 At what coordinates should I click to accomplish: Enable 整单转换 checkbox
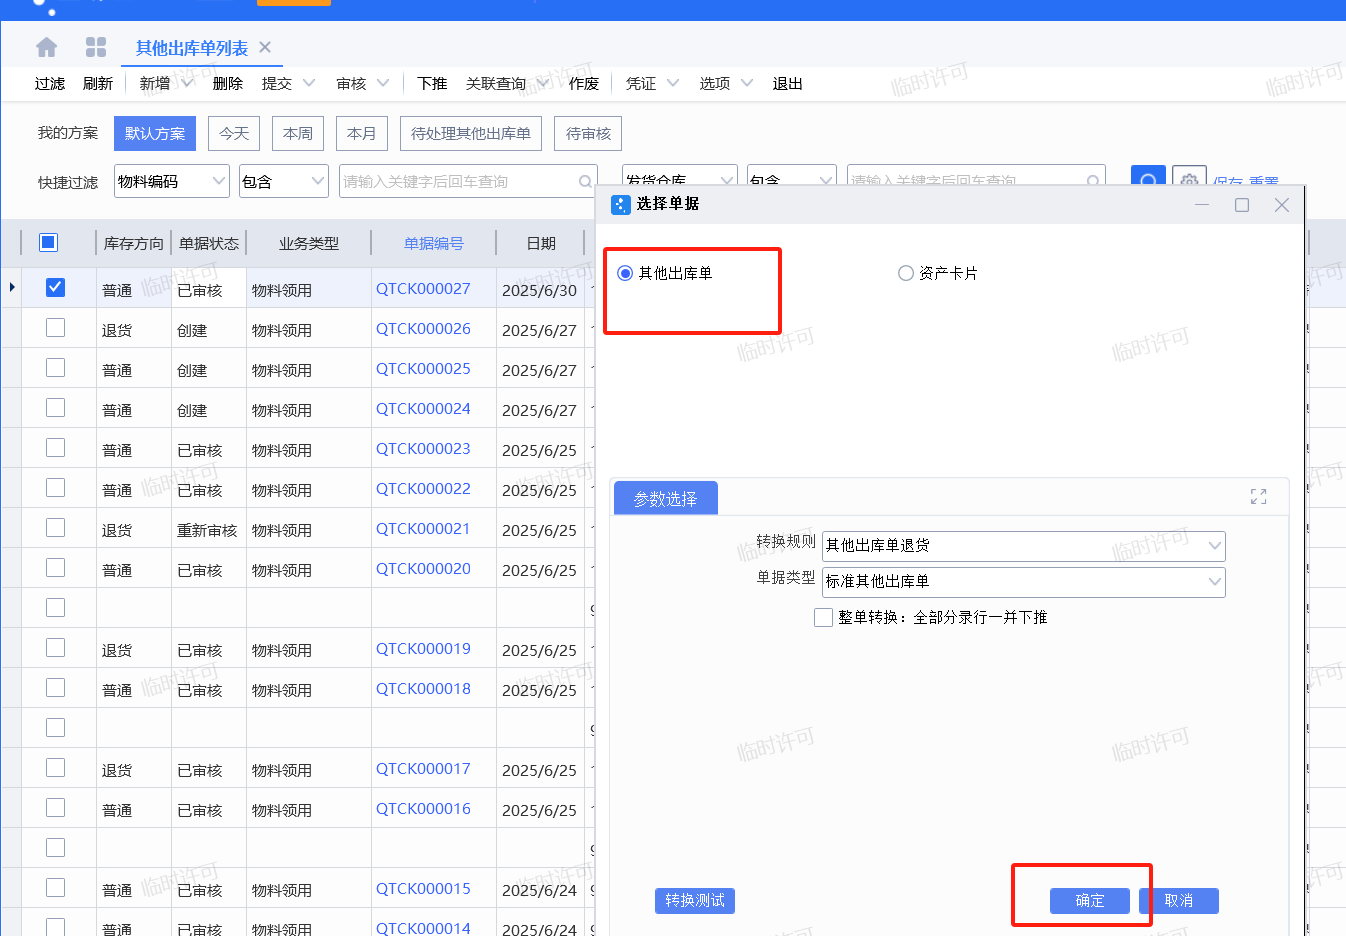[x=823, y=618]
